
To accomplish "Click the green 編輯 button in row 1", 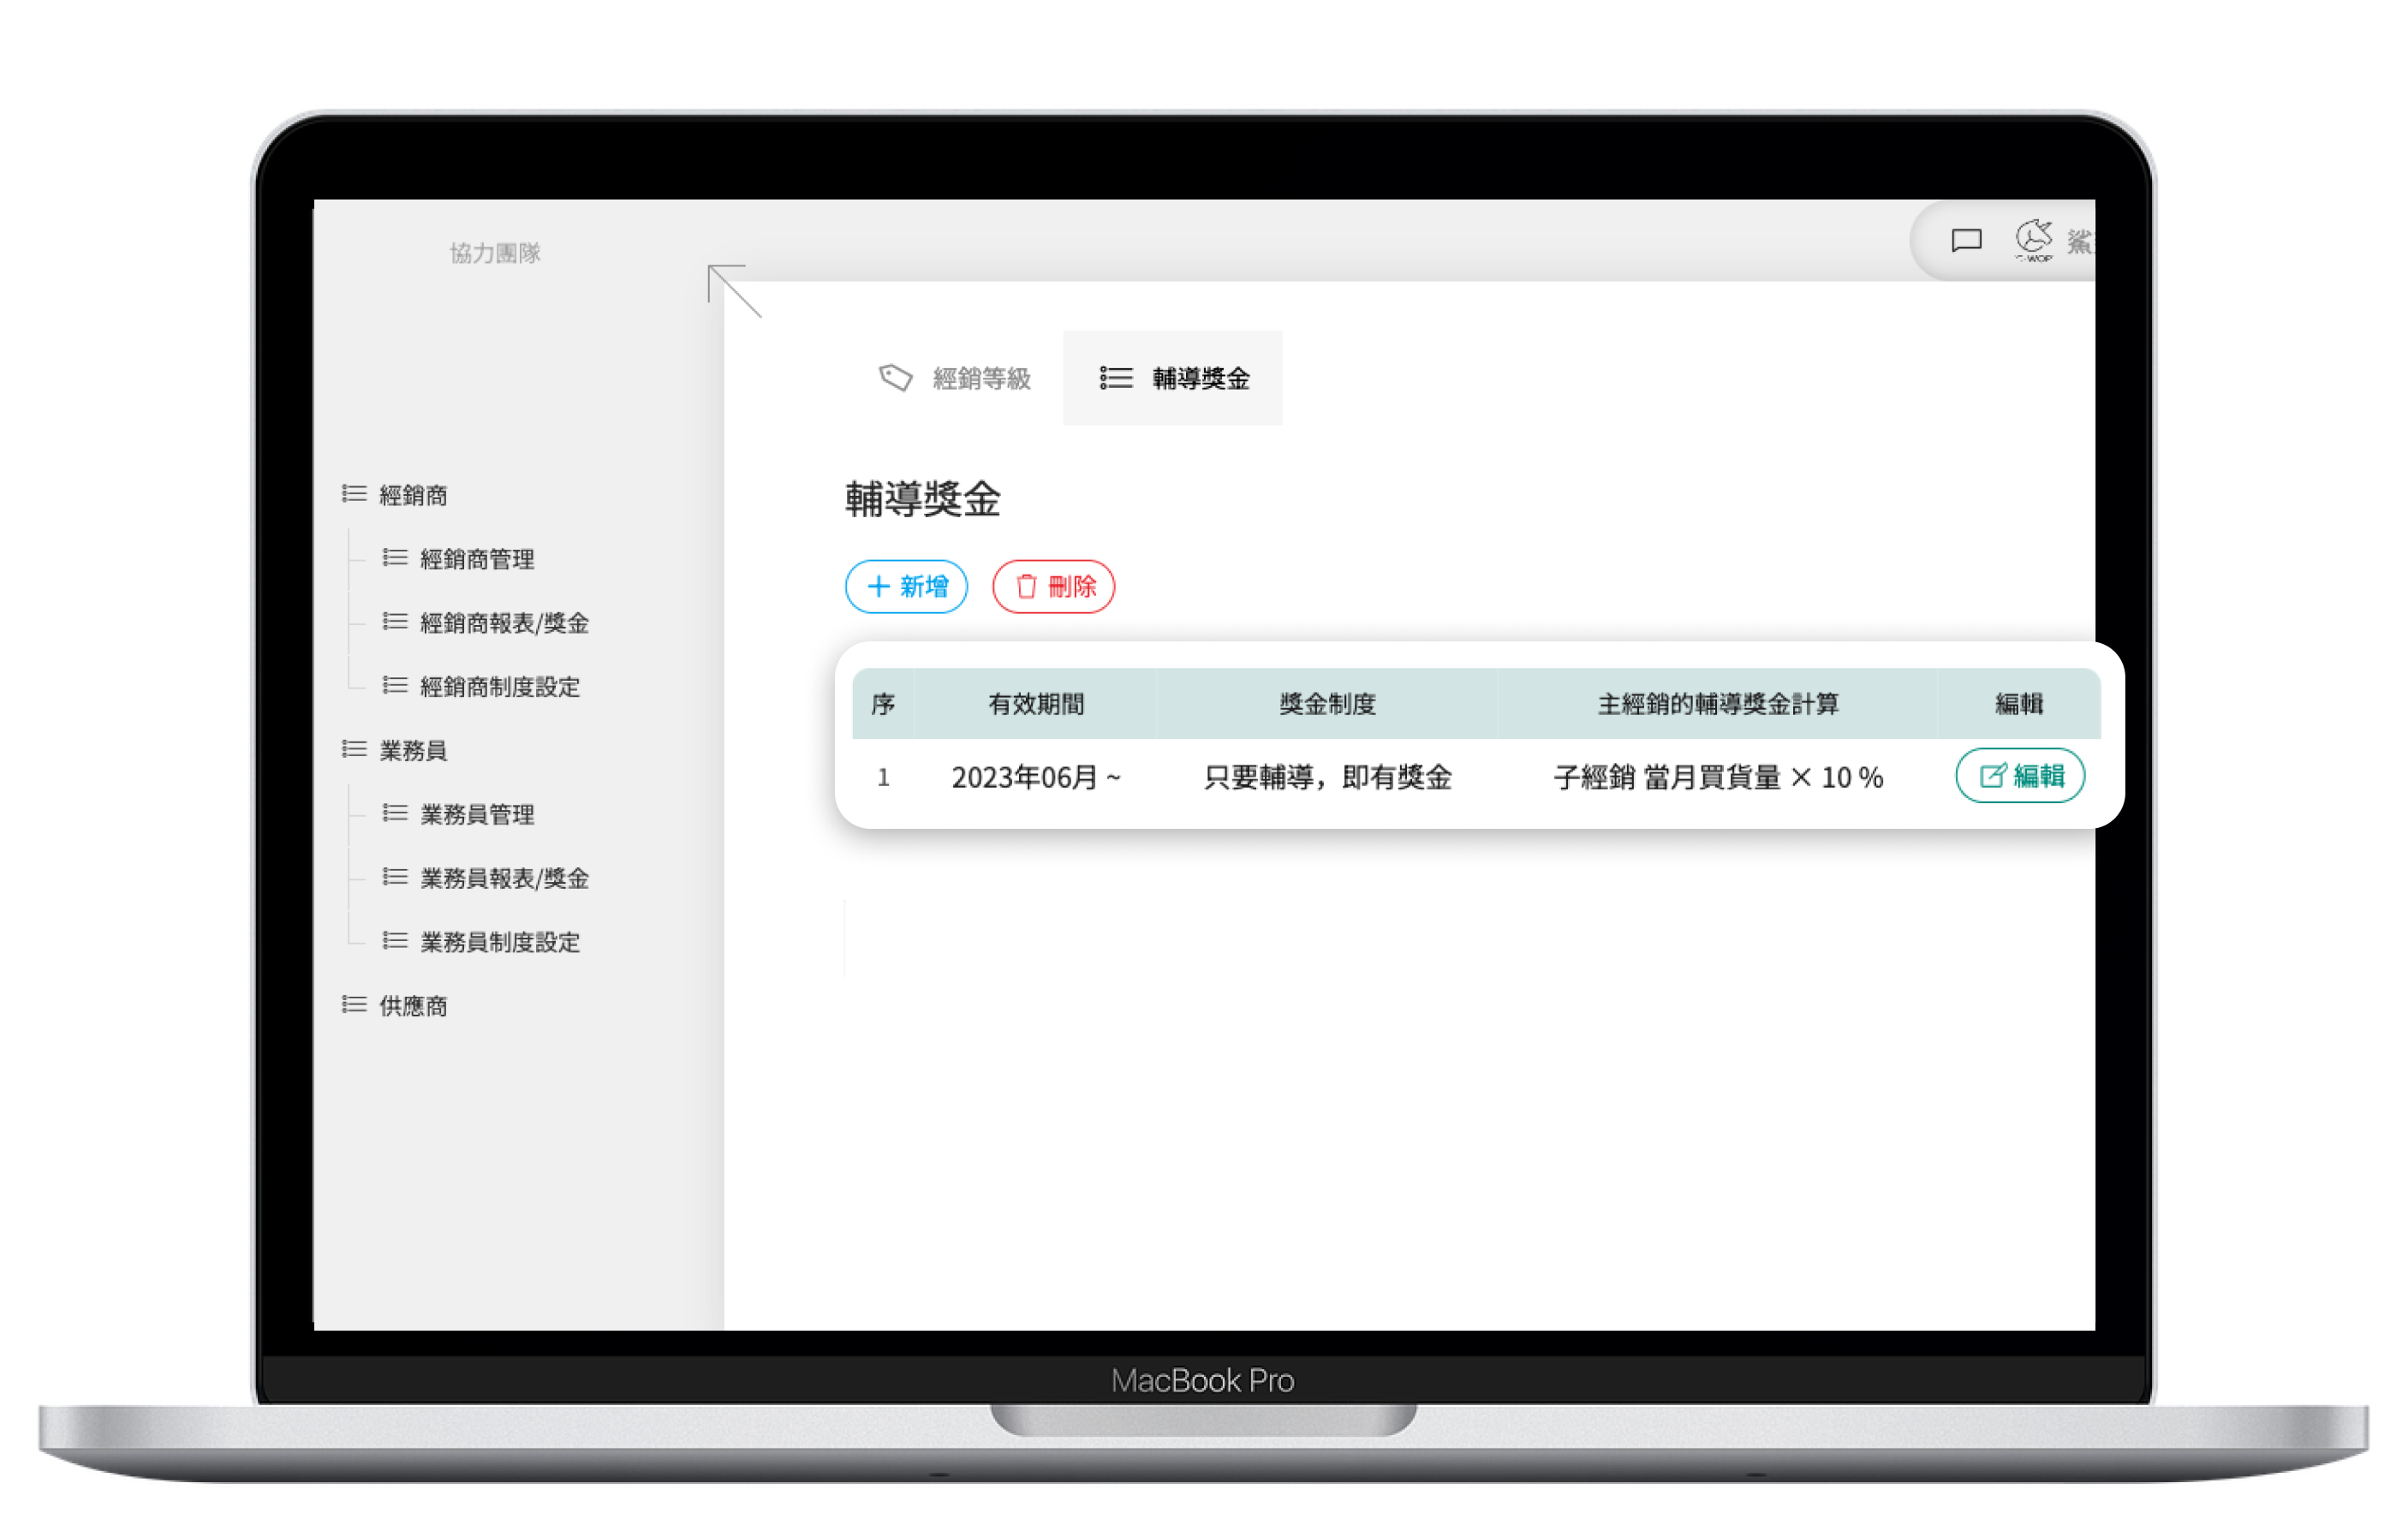I will pos(2019,775).
